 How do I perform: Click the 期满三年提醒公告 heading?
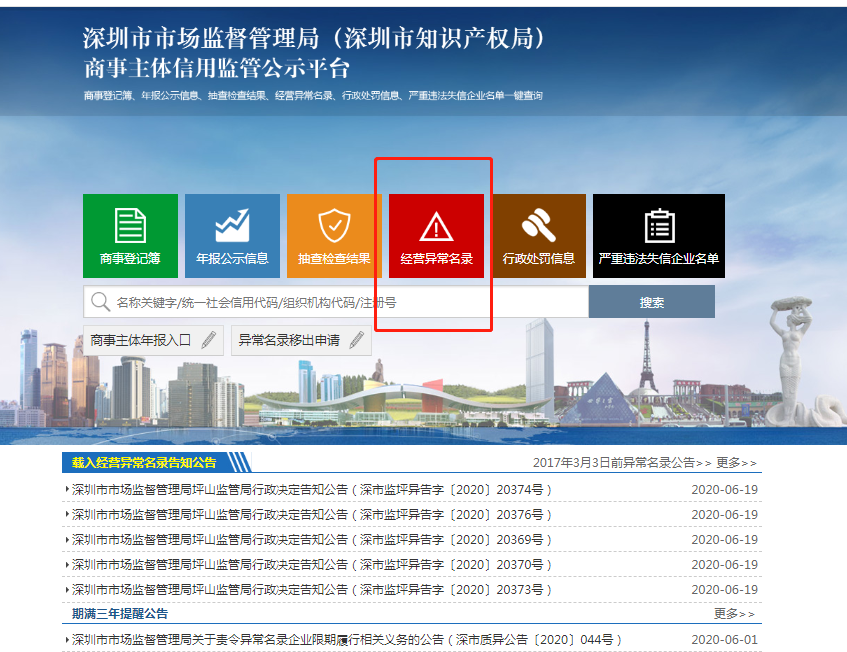[x=120, y=614]
